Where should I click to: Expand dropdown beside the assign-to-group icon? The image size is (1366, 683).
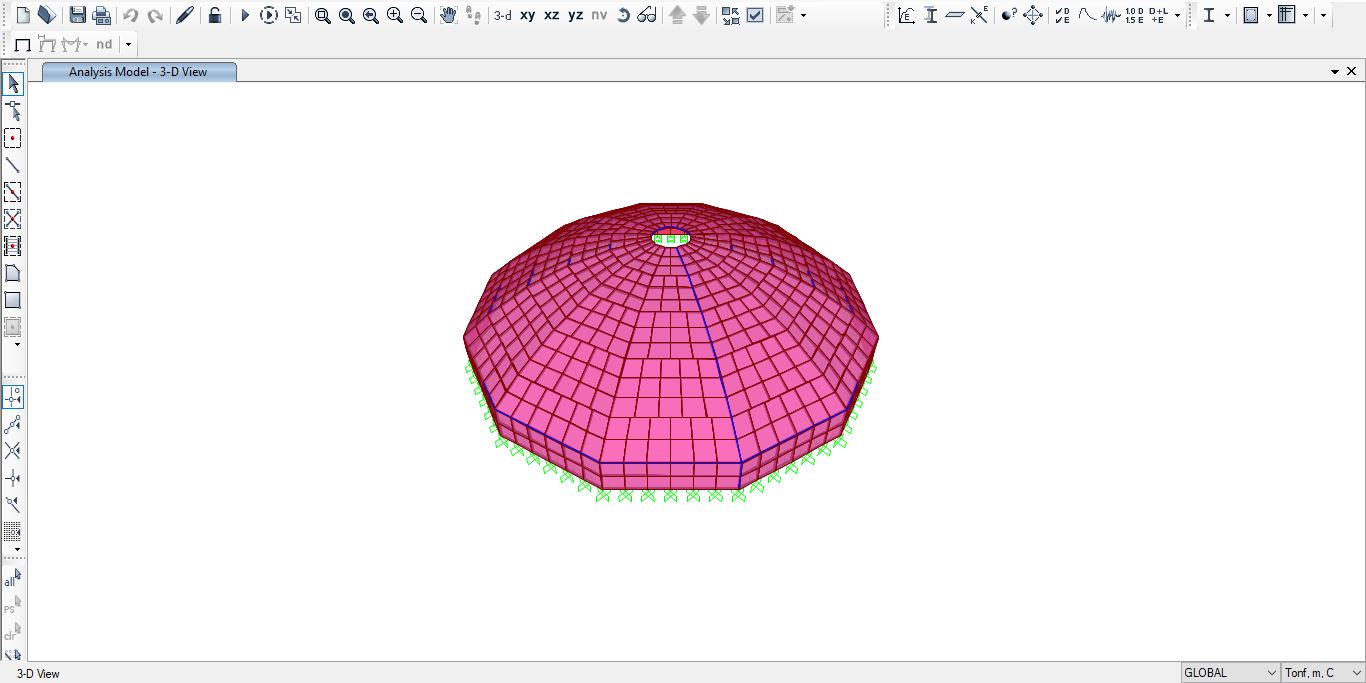coord(803,15)
